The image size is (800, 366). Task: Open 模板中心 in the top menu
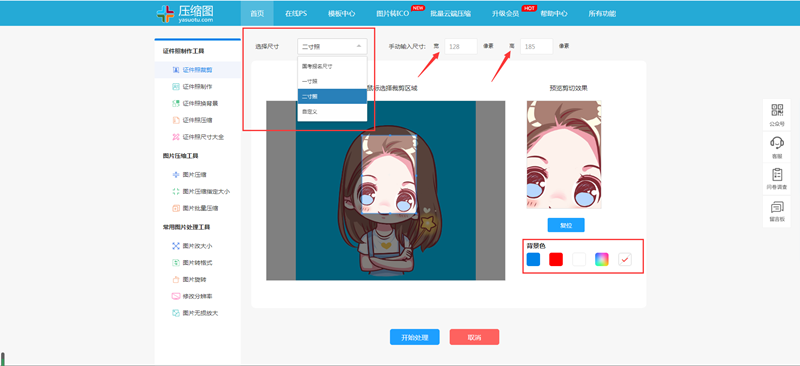click(x=341, y=14)
